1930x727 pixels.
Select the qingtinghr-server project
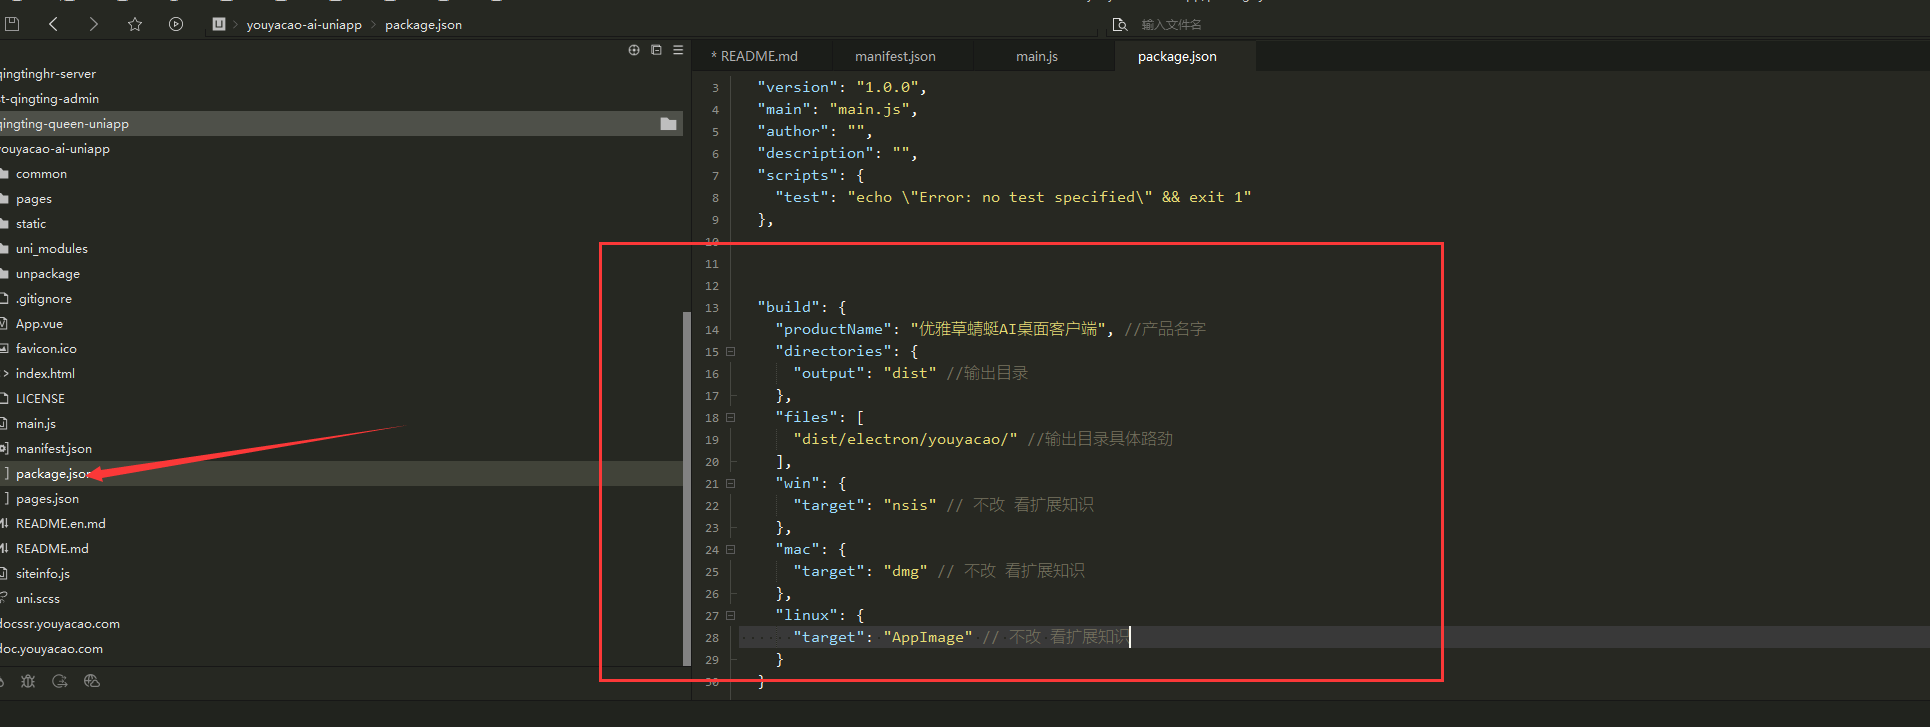point(48,74)
